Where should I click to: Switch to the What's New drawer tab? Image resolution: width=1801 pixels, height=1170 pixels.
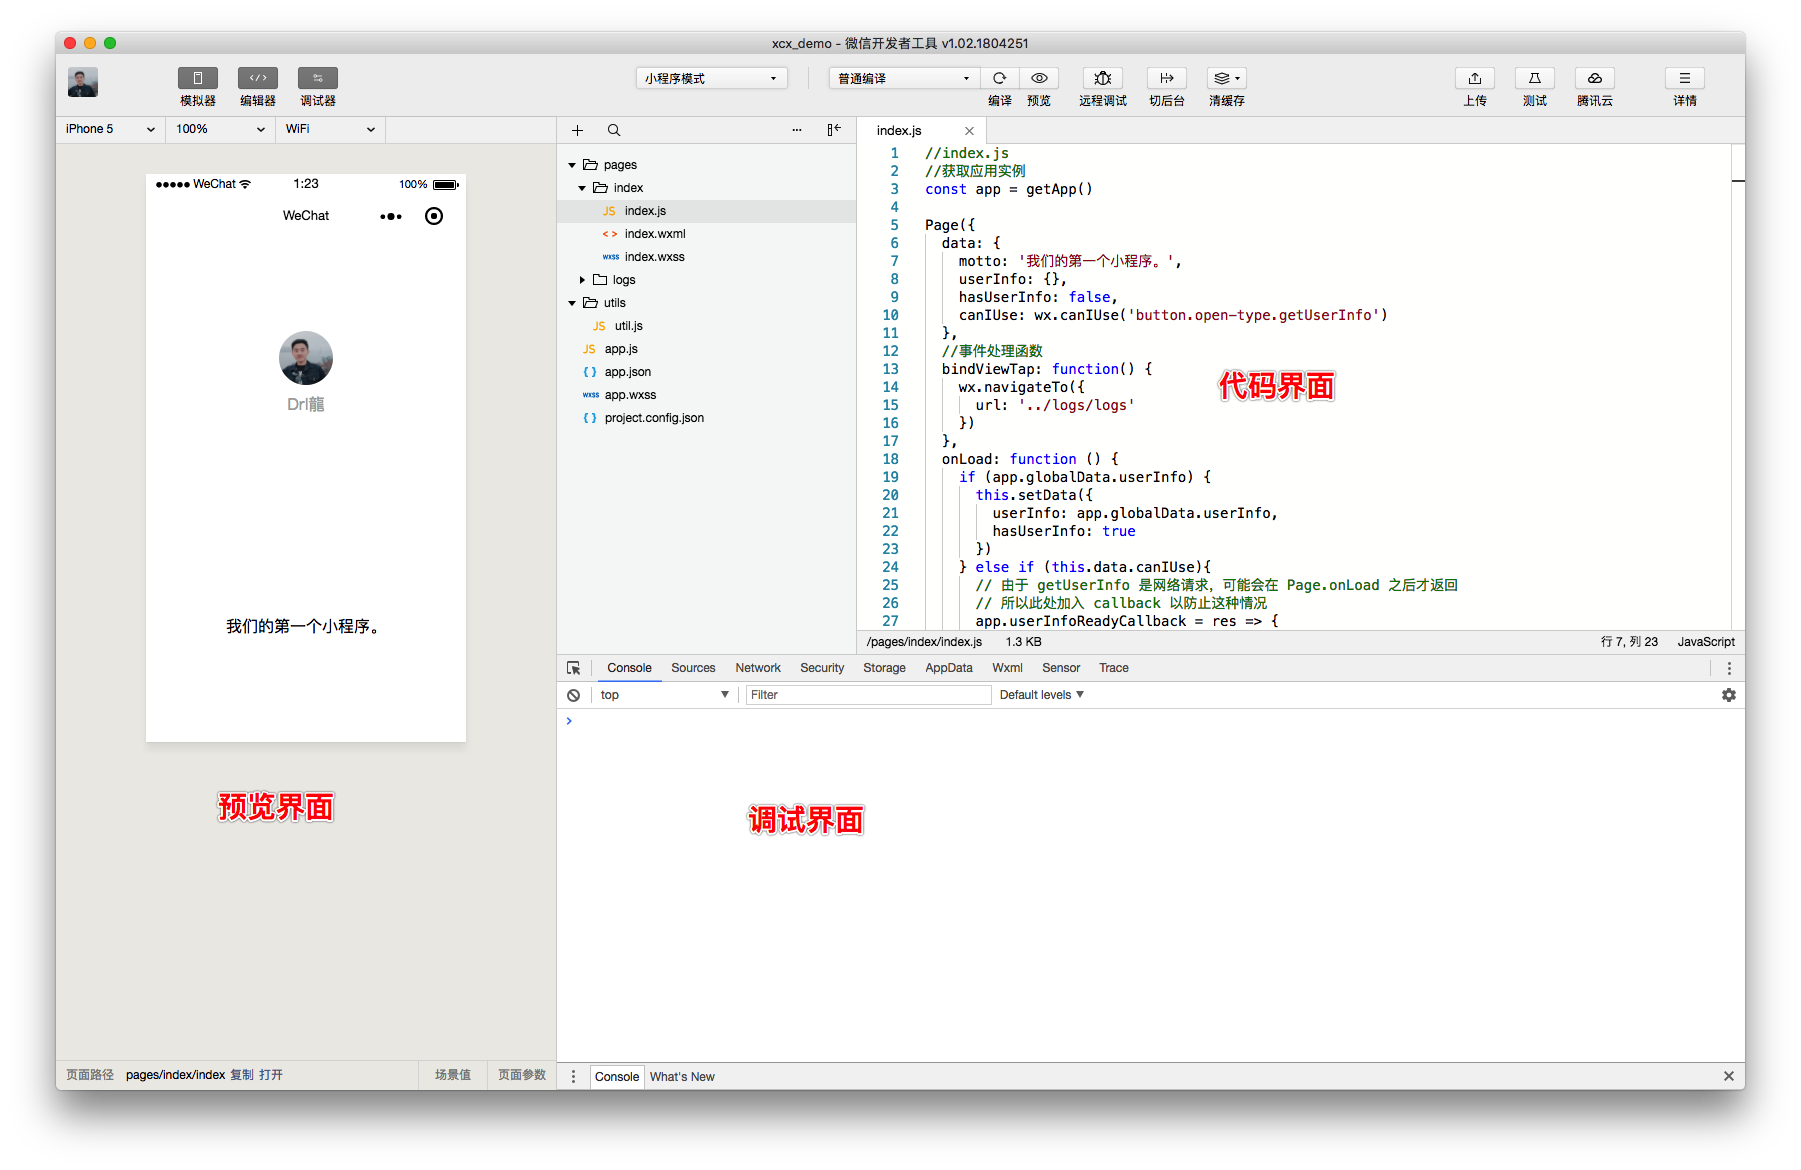(682, 1077)
